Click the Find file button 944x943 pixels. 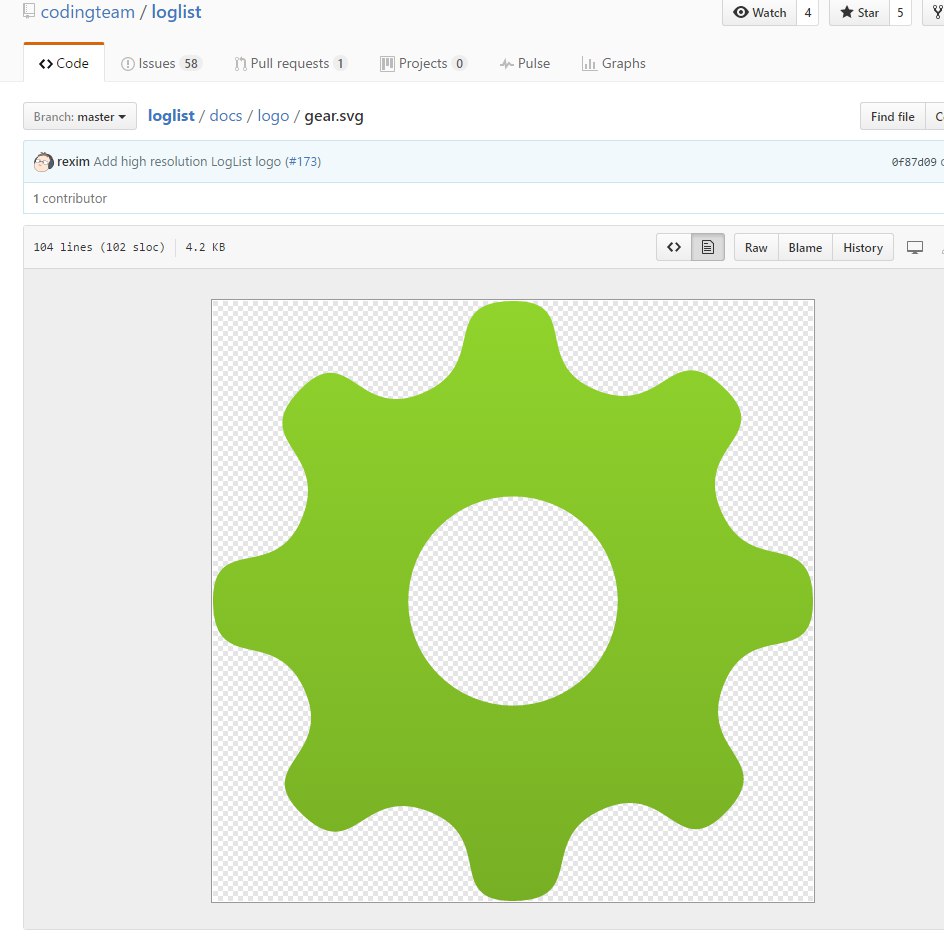[x=892, y=116]
